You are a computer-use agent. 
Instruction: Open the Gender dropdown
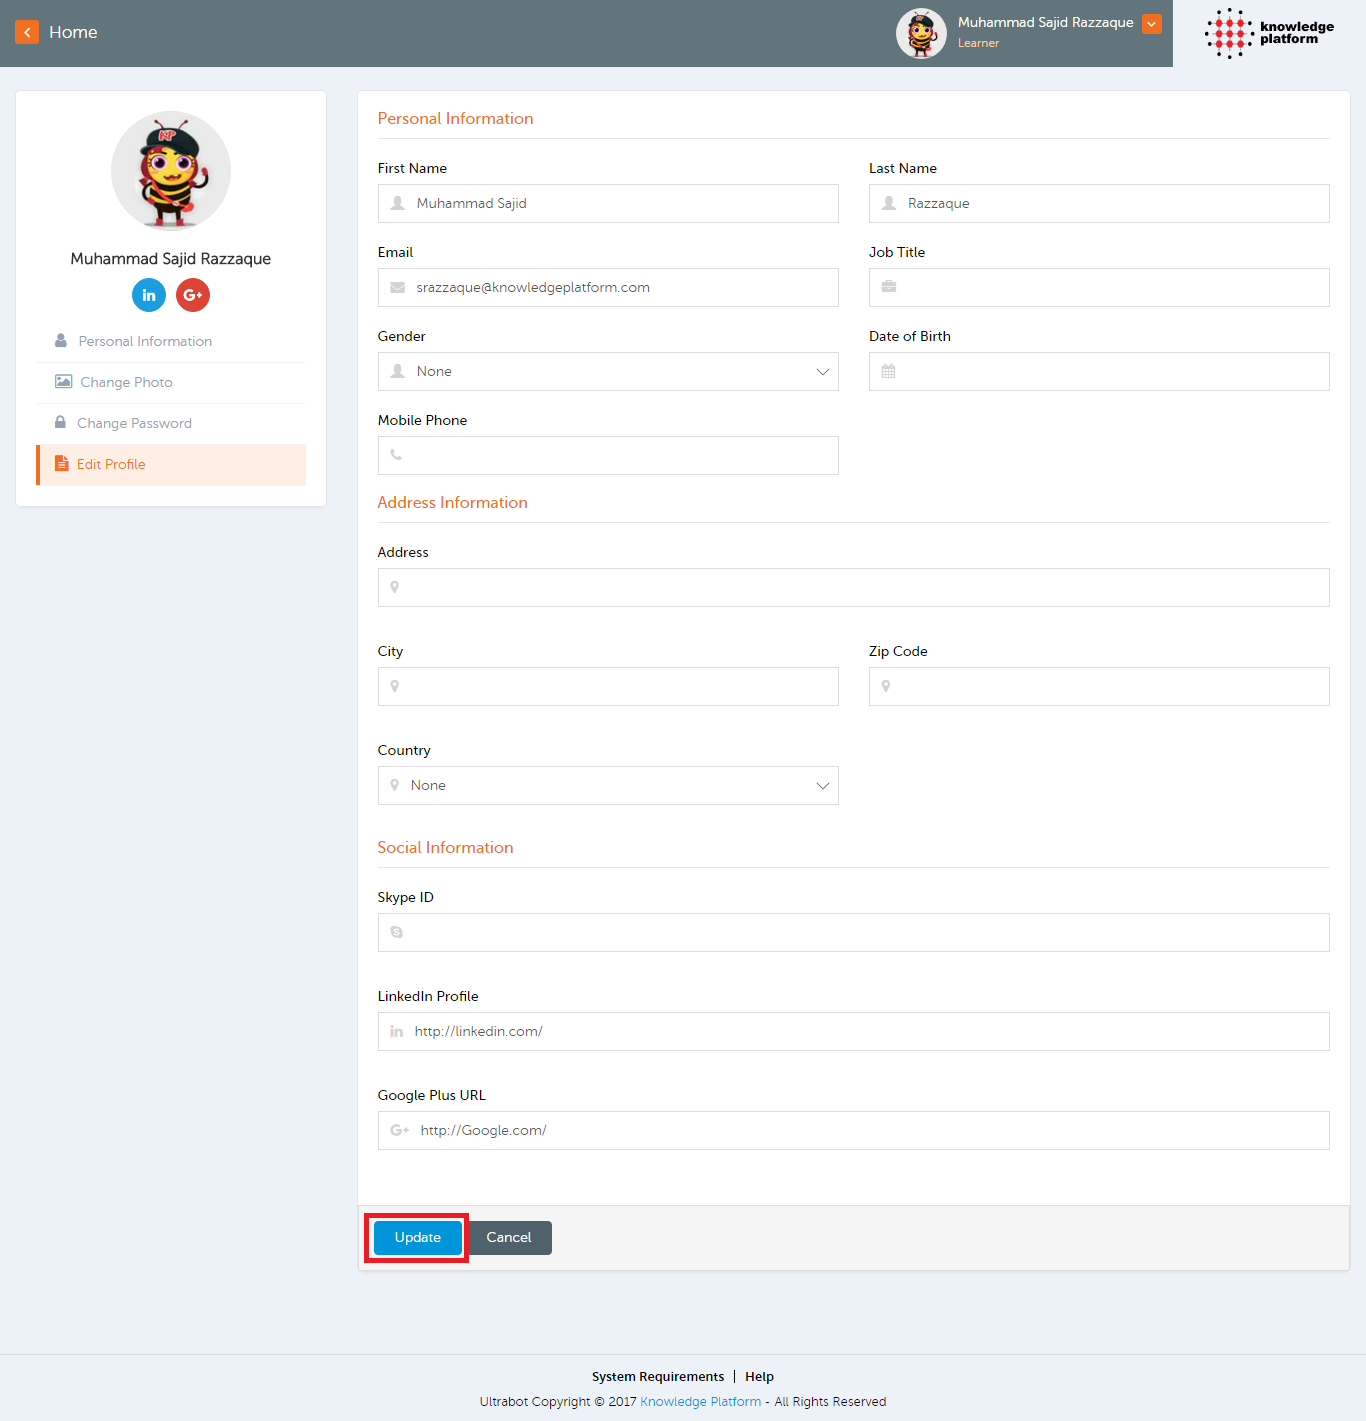608,372
